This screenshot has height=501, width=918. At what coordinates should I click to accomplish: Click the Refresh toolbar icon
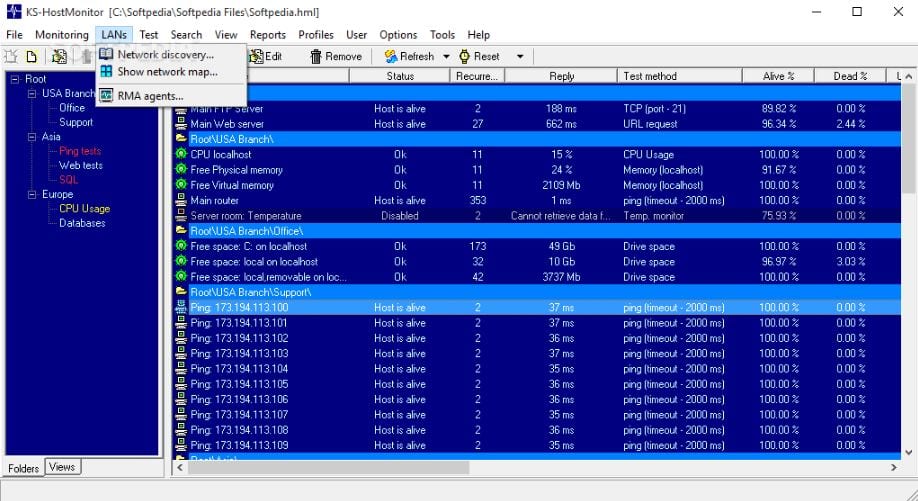(x=391, y=56)
